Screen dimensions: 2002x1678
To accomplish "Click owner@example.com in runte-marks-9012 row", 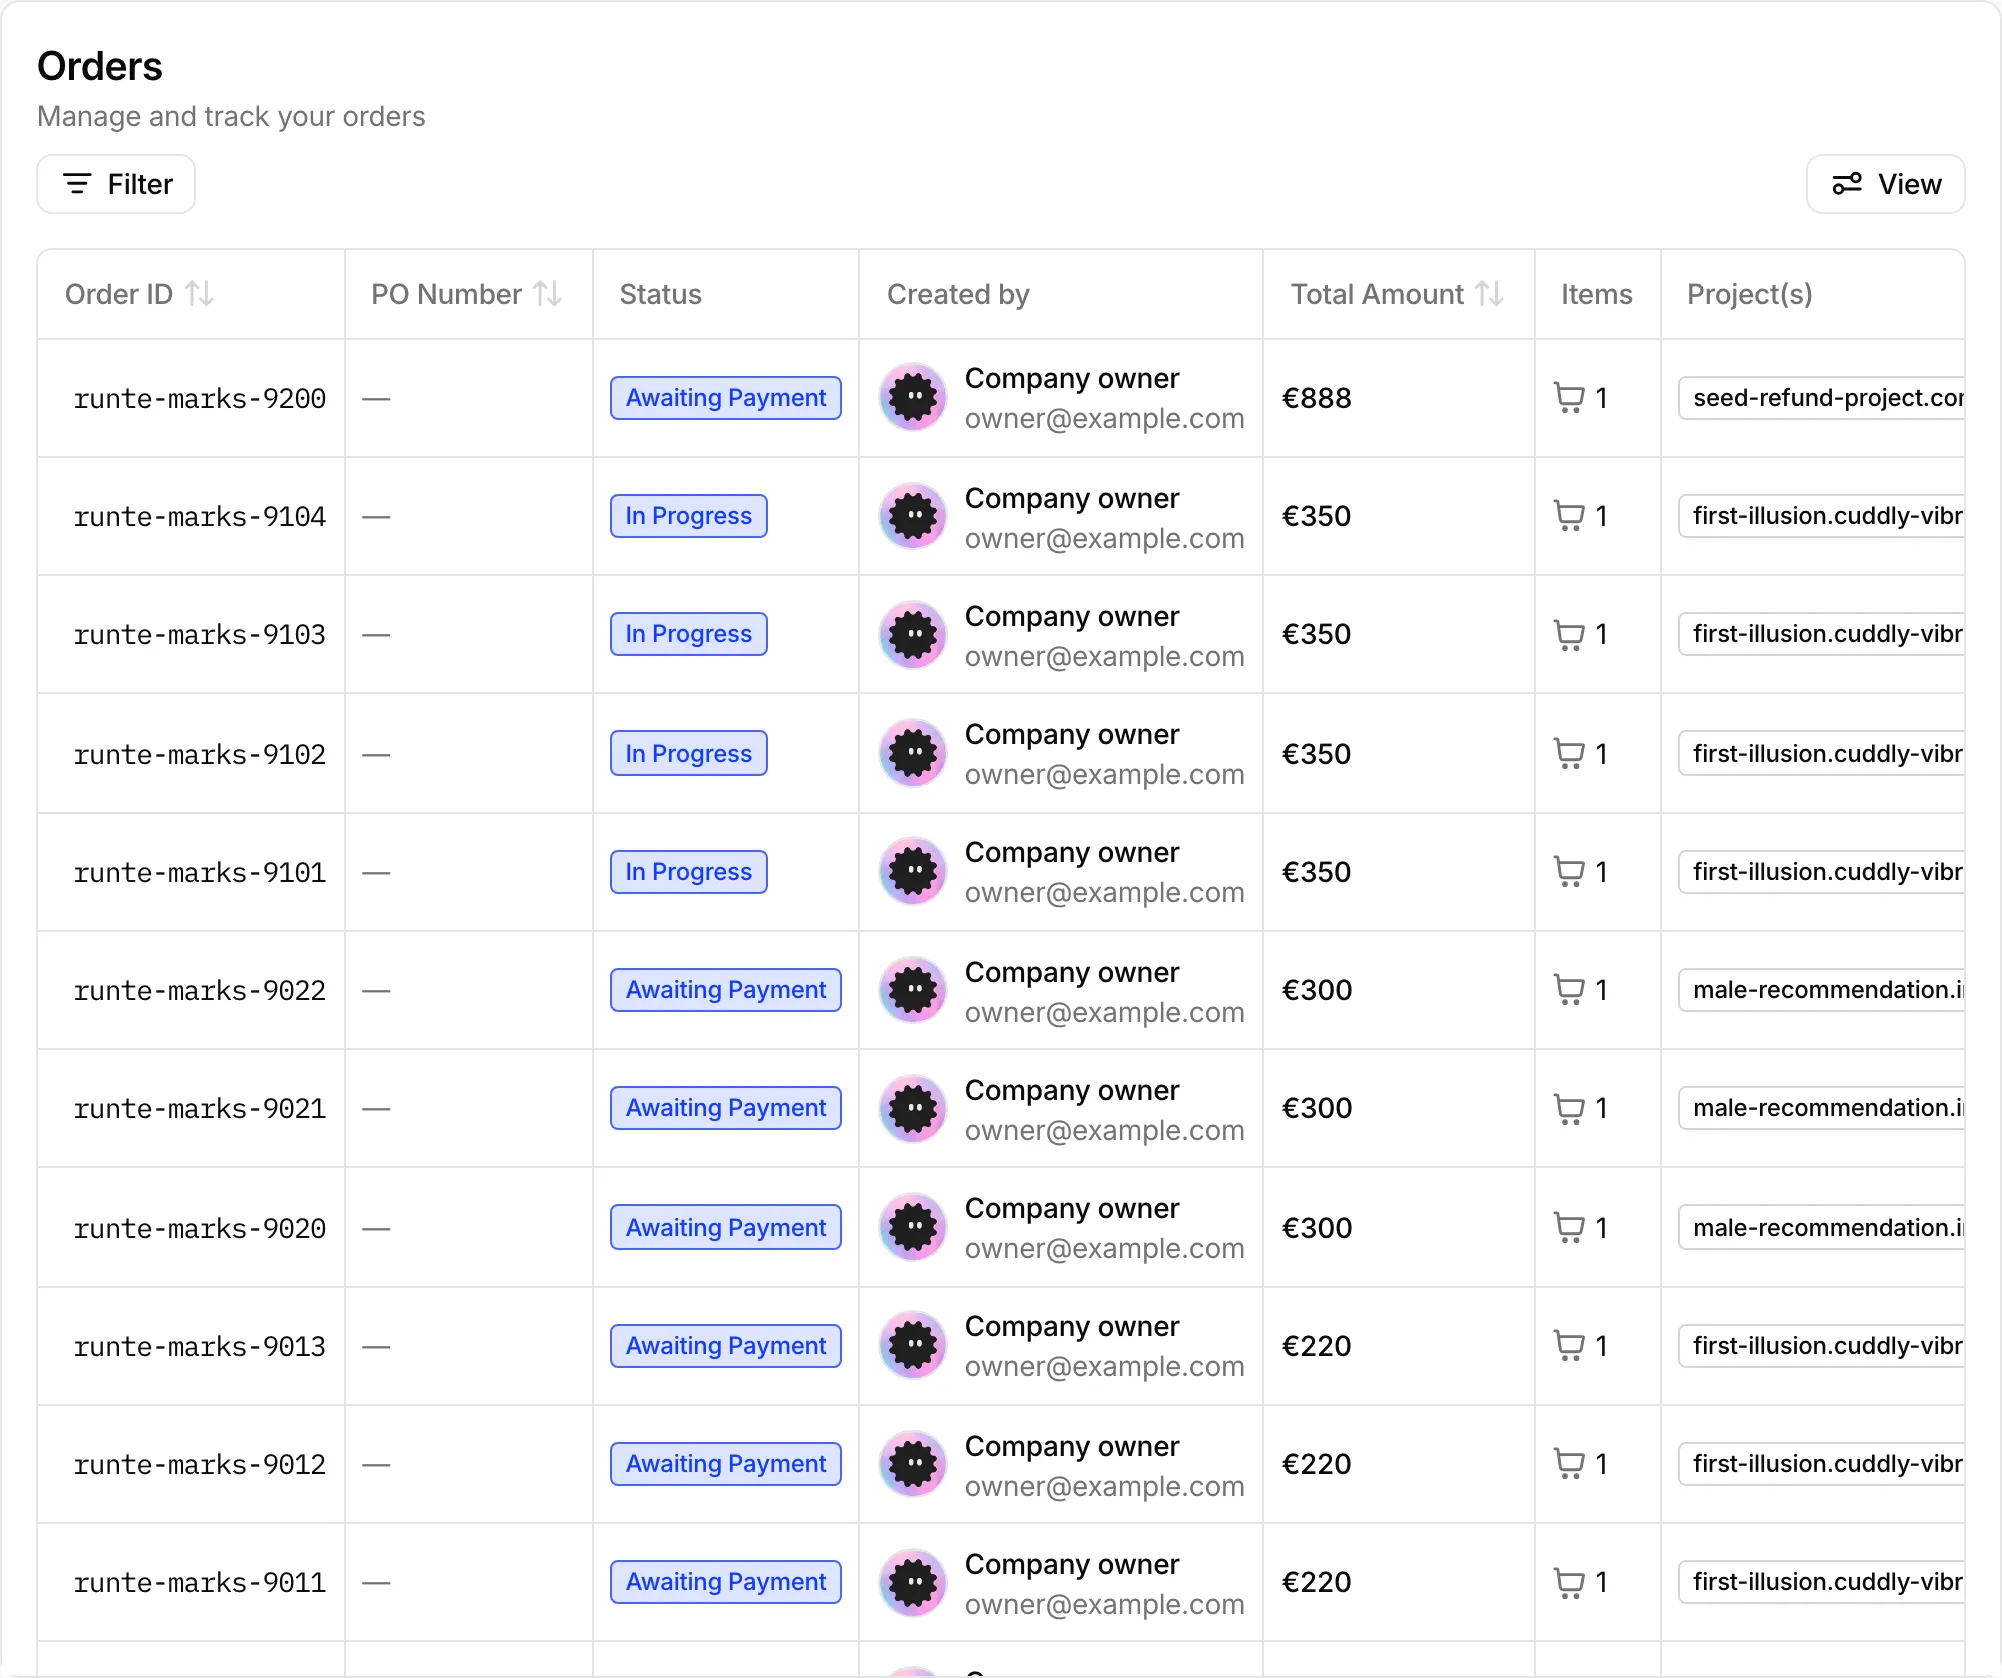I will click(x=1105, y=1486).
